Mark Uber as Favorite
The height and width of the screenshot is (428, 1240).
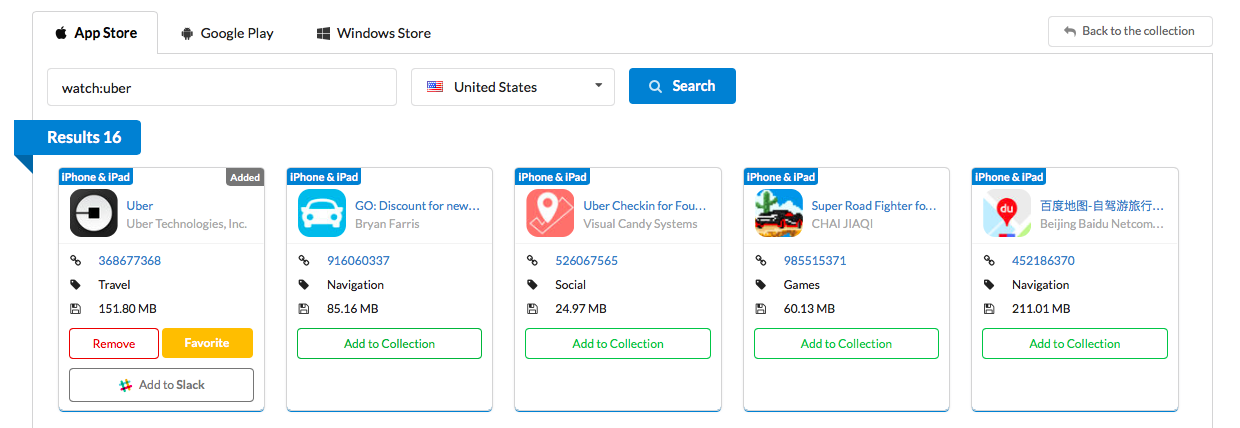207,343
